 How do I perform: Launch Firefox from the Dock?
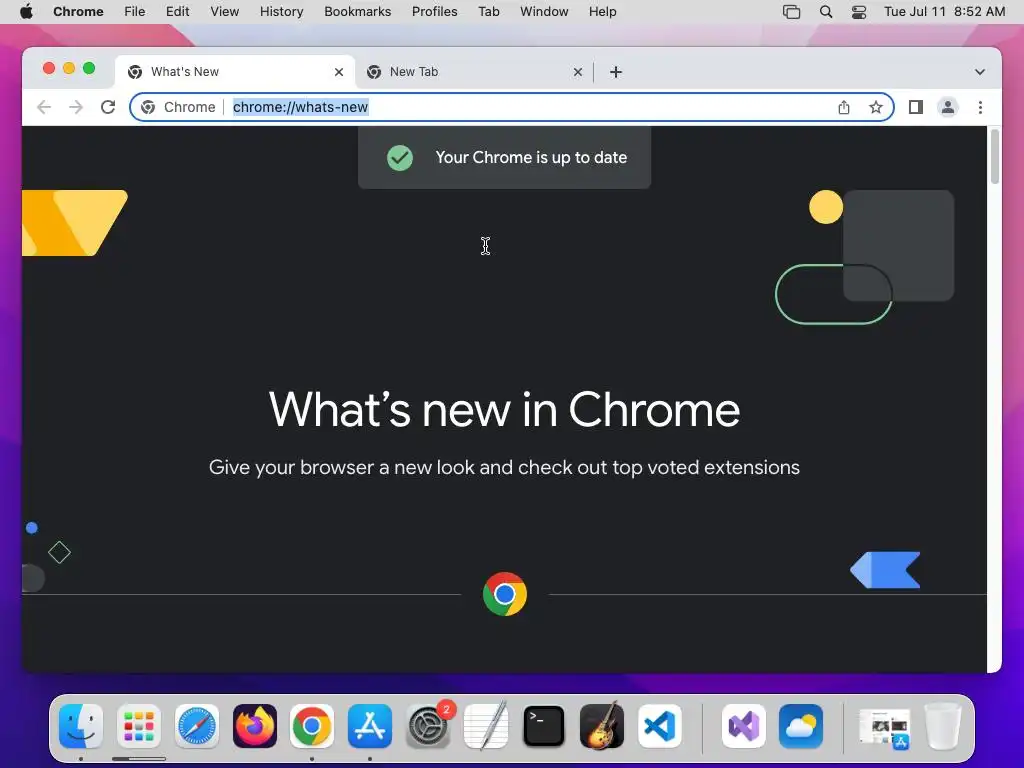255,726
